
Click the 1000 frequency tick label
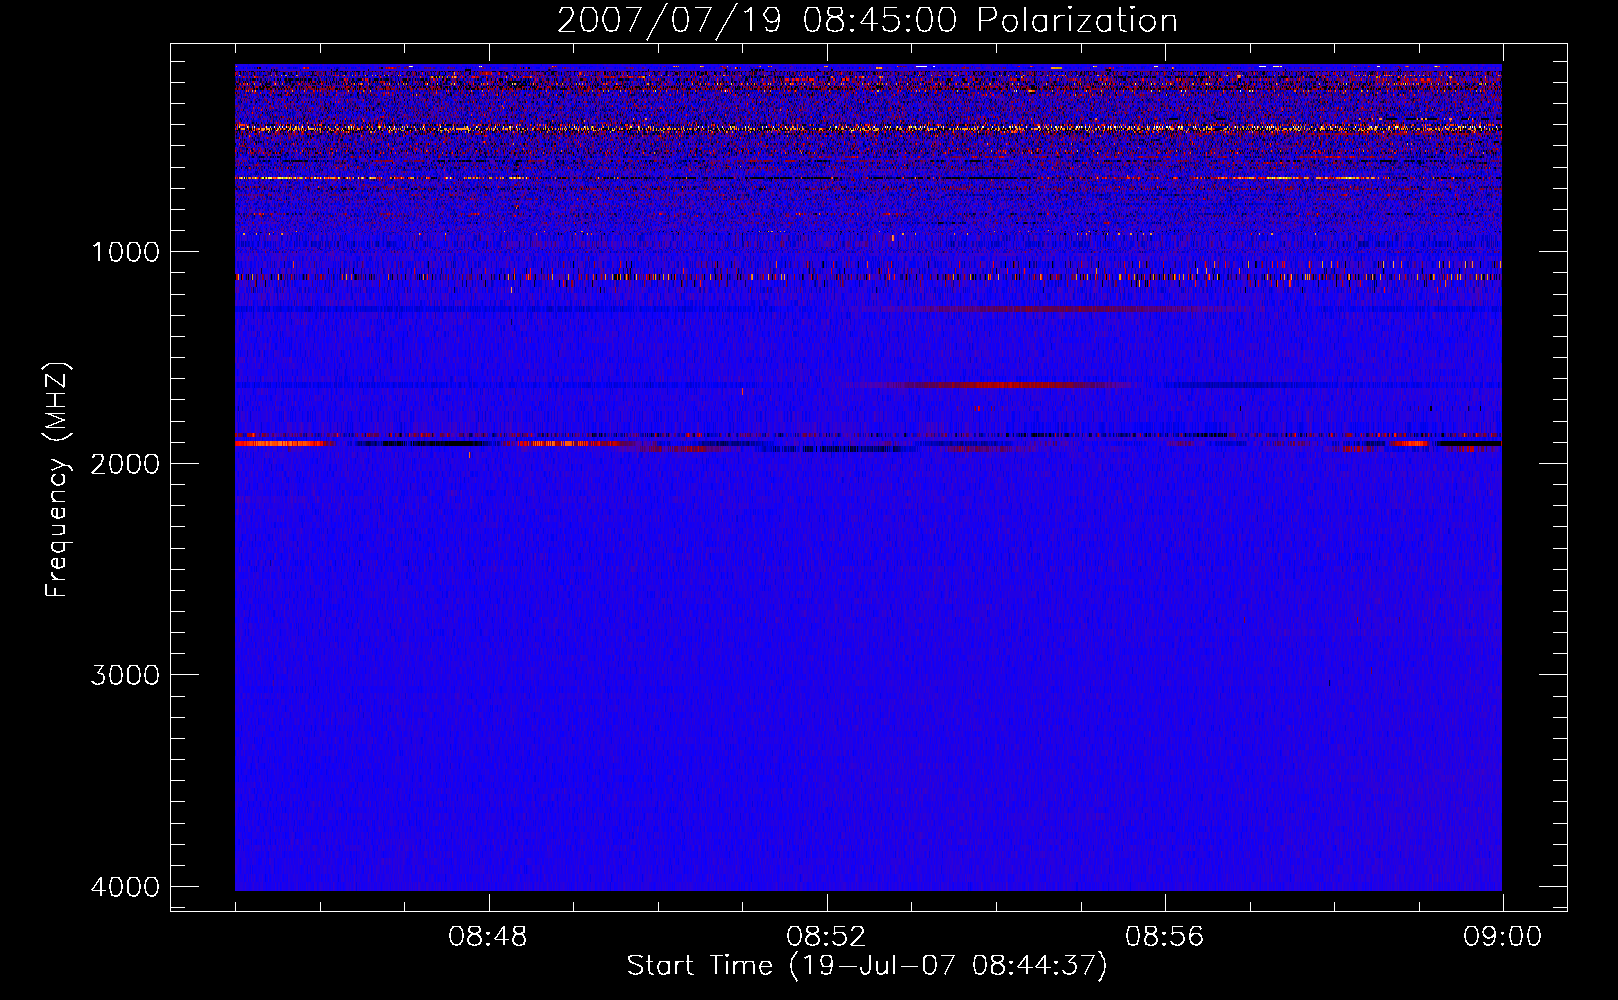[125, 252]
